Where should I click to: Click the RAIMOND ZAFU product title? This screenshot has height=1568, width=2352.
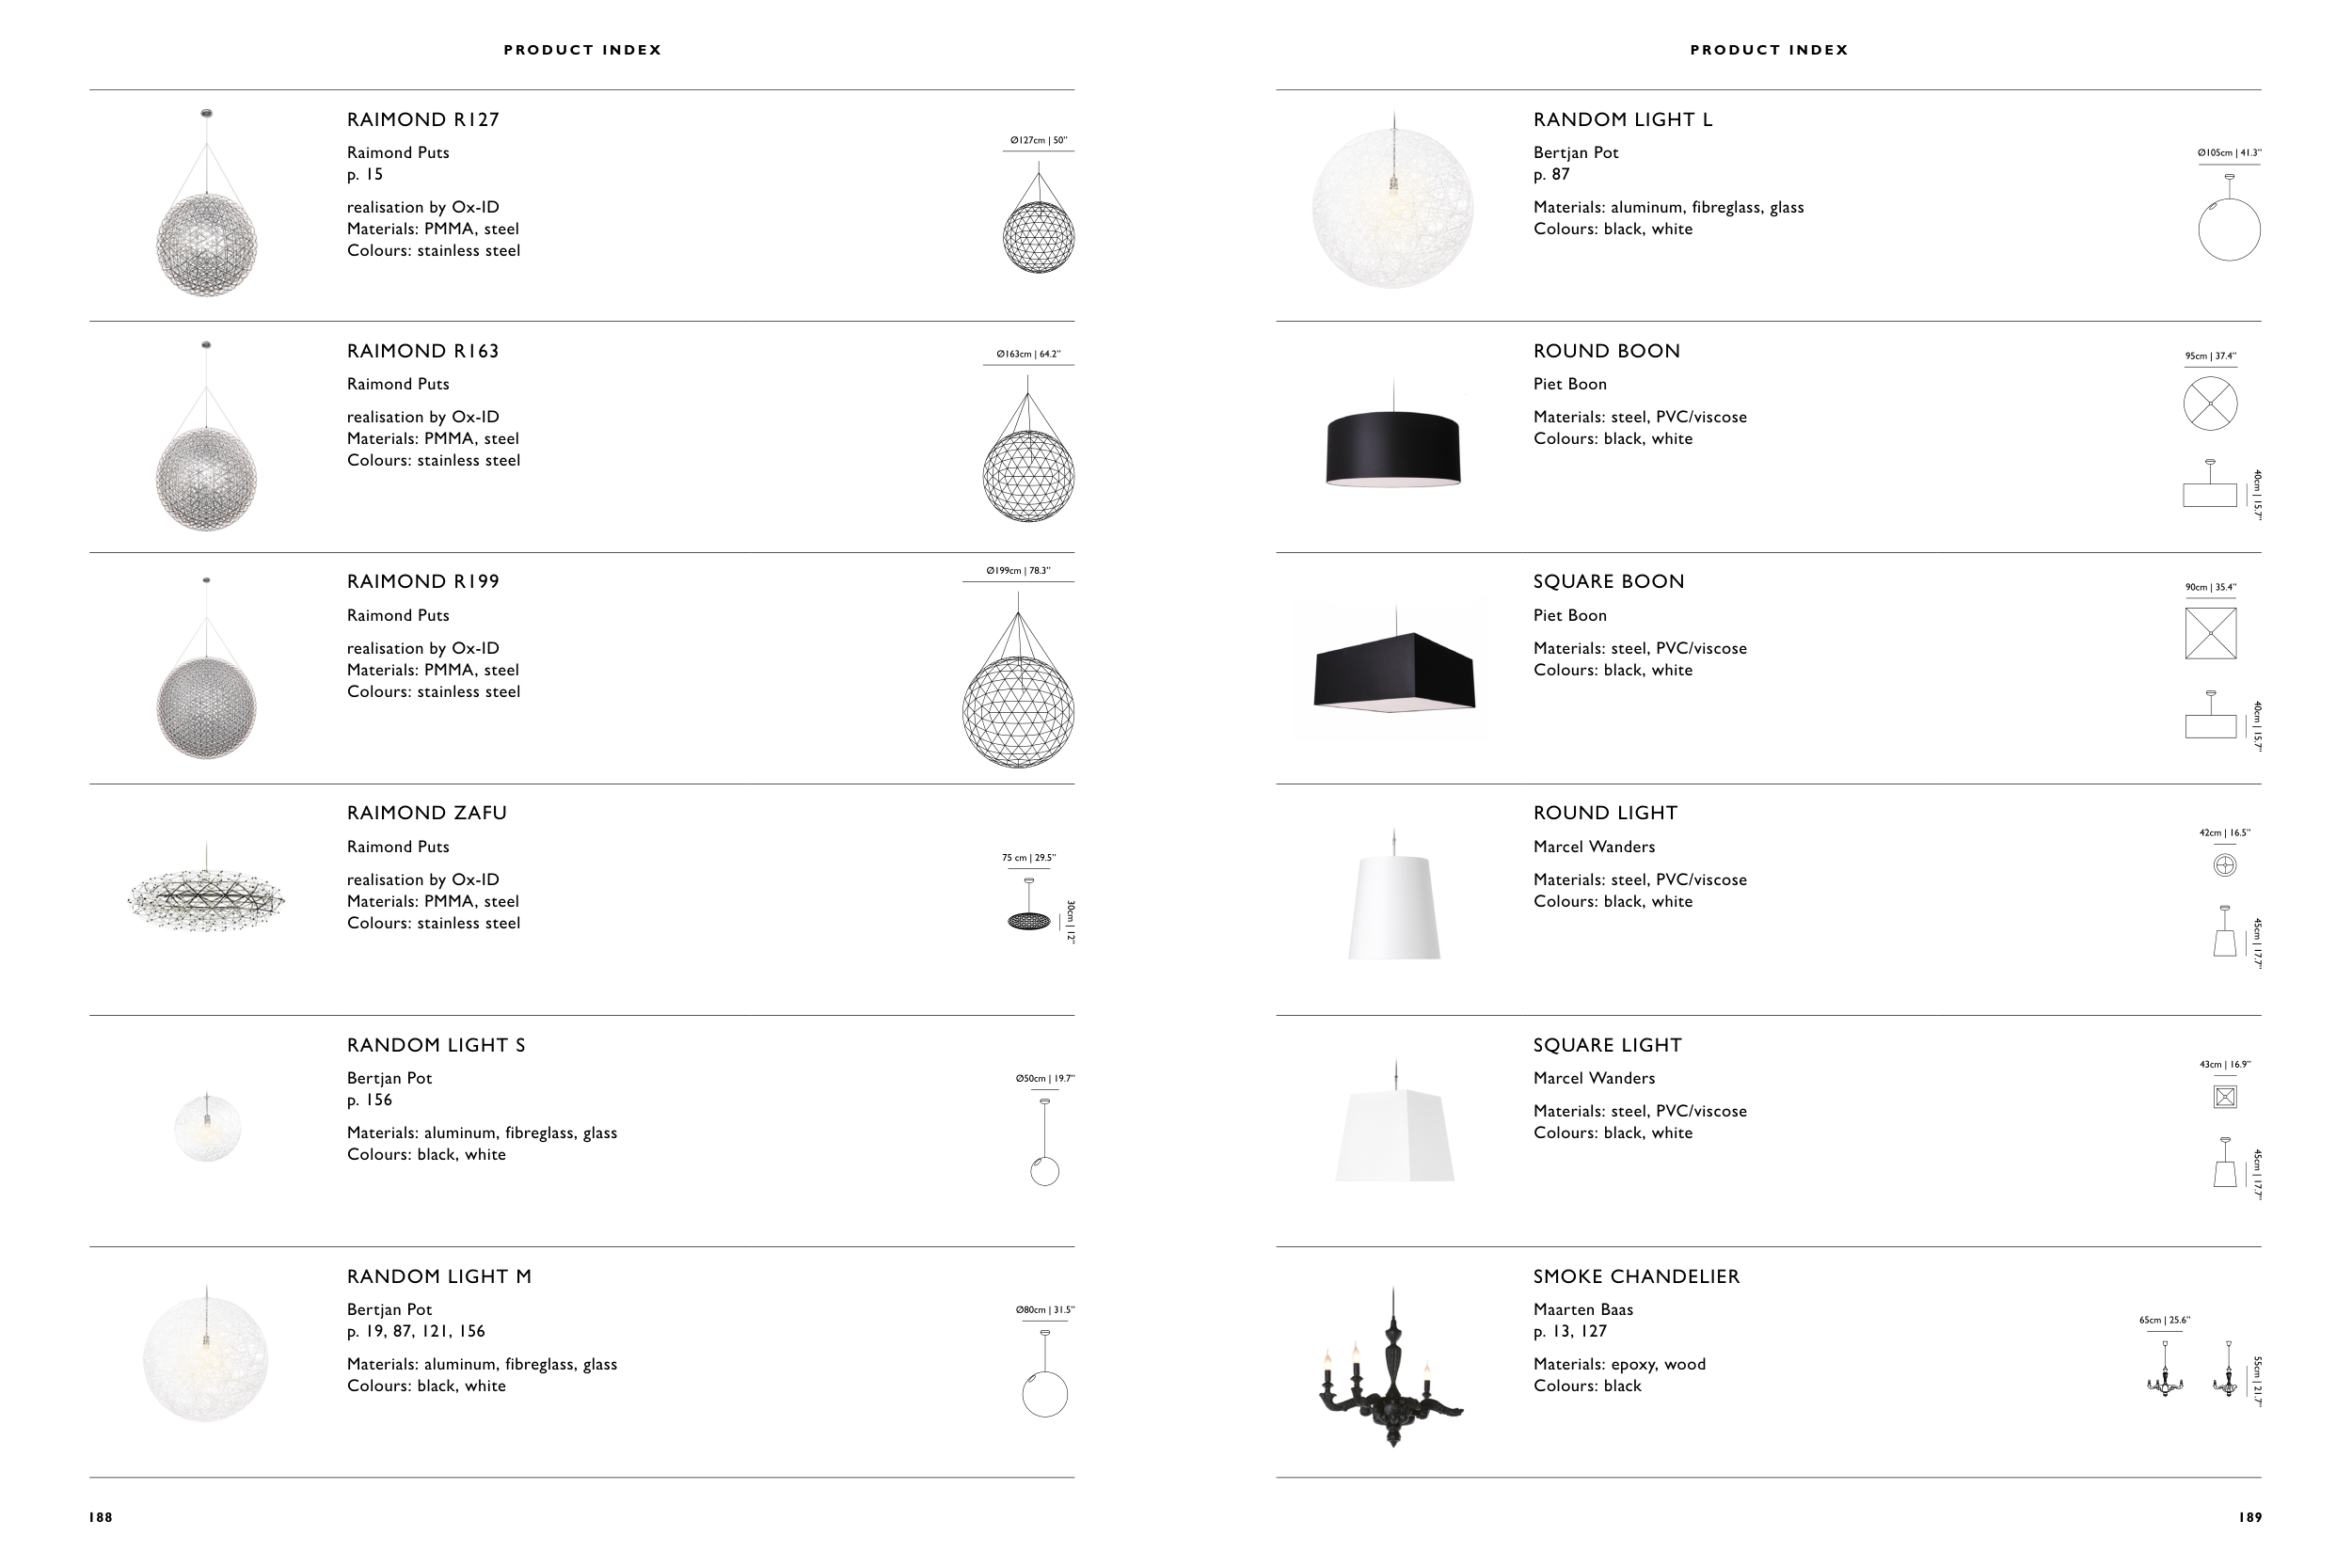[x=427, y=813]
